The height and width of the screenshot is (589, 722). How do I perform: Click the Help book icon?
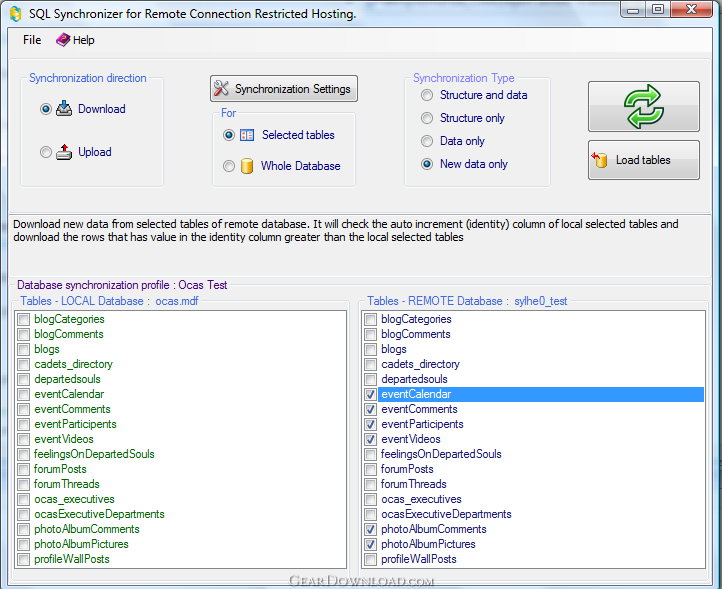click(x=63, y=40)
